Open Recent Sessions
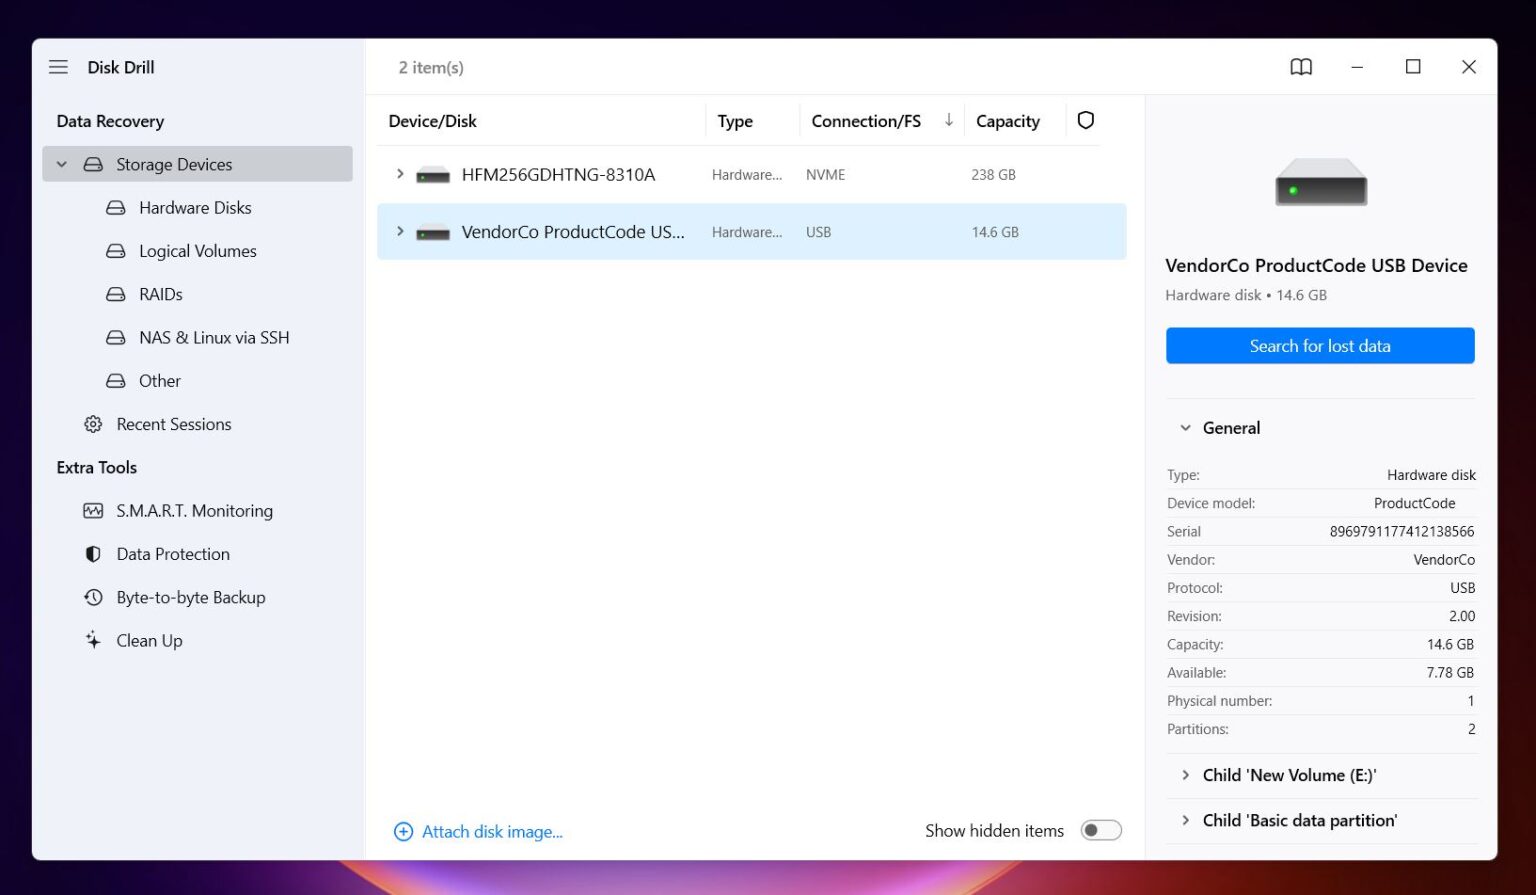The height and width of the screenshot is (895, 1536). pos(174,424)
